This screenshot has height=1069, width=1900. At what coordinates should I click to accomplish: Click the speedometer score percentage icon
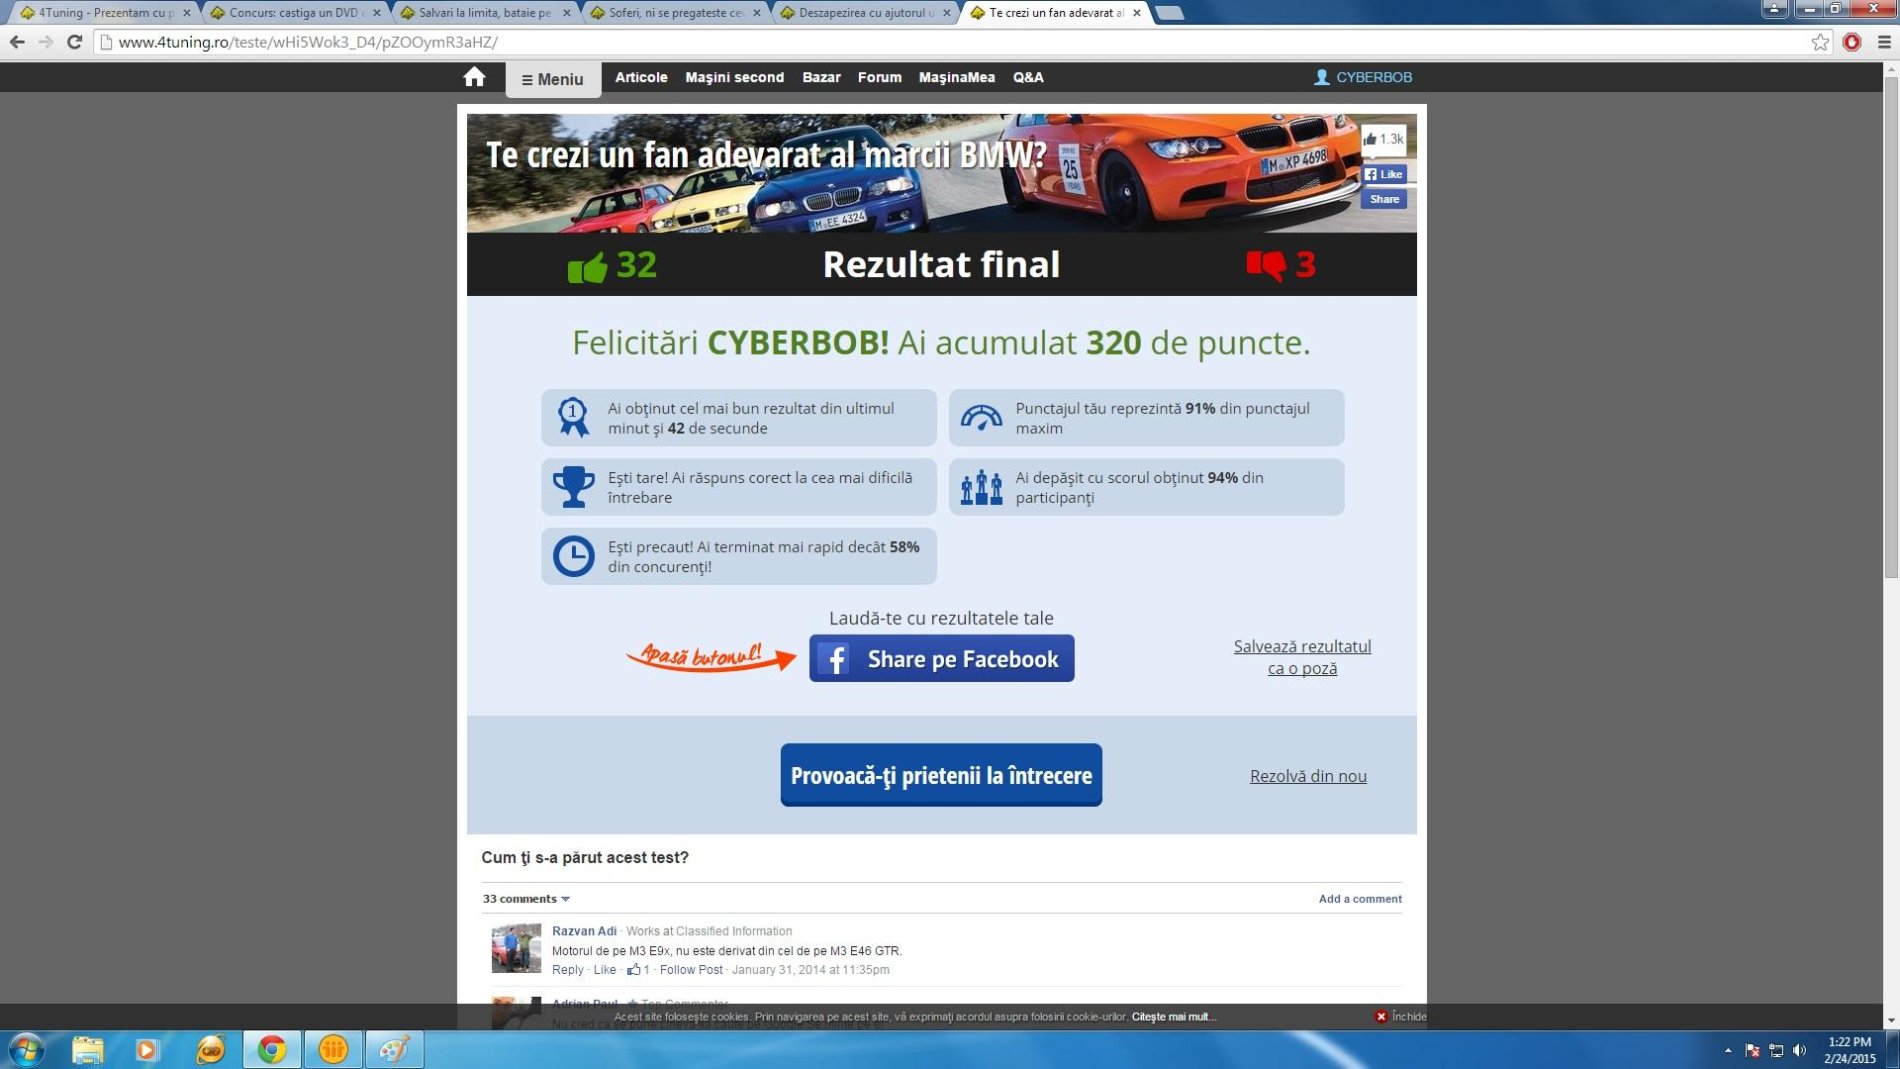click(981, 417)
